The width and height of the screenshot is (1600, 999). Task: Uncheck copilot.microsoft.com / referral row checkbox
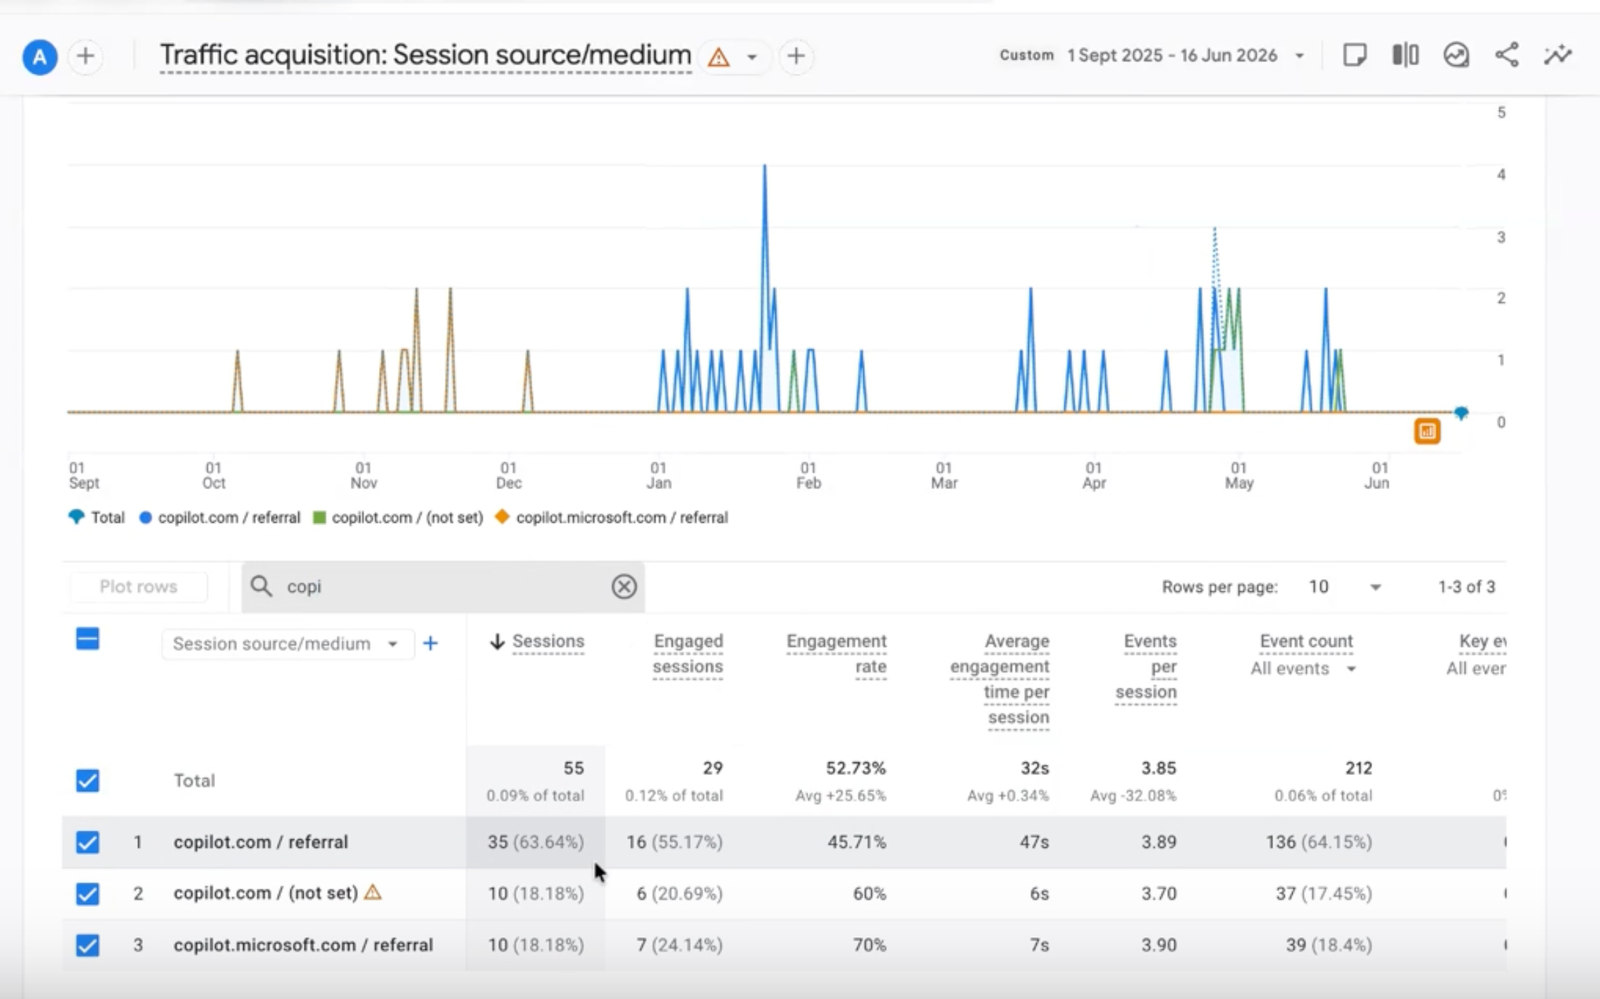click(x=88, y=945)
